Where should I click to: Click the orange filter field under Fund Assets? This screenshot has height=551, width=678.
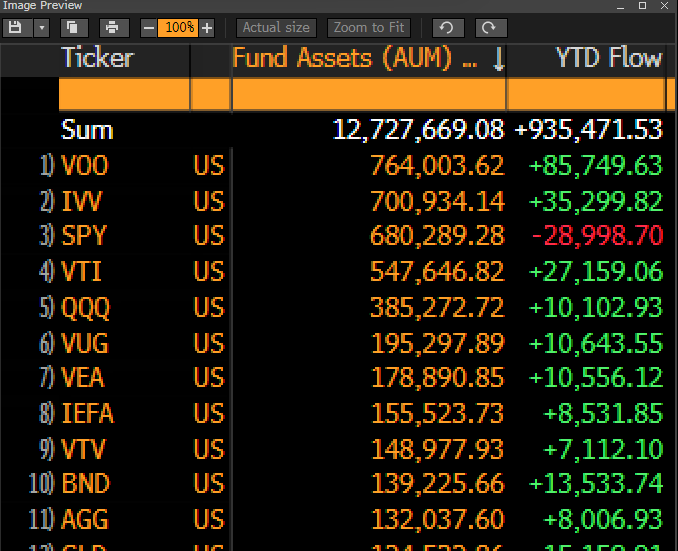(369, 94)
